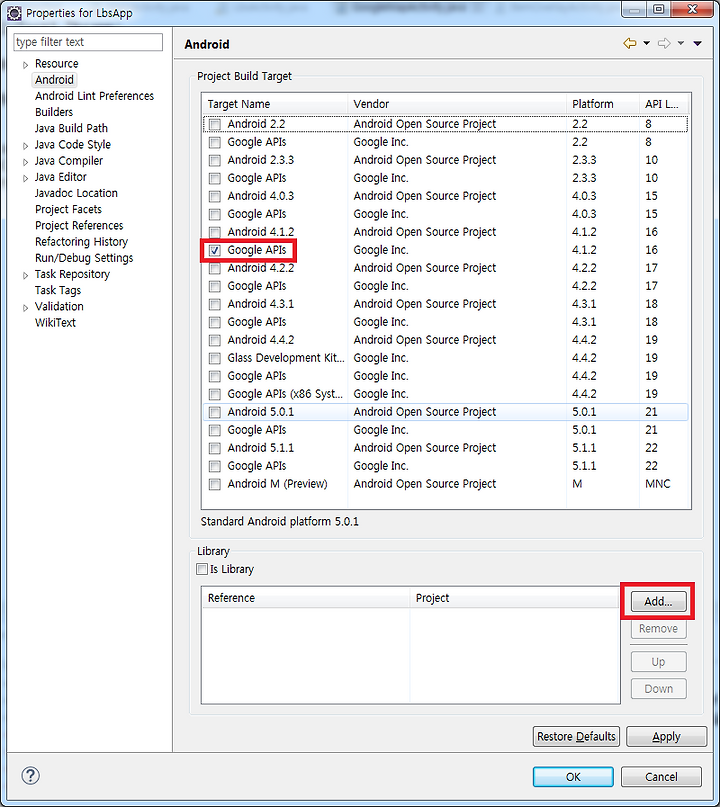Sort by Vendor column header
This screenshot has width=720, height=807.
click(457, 104)
